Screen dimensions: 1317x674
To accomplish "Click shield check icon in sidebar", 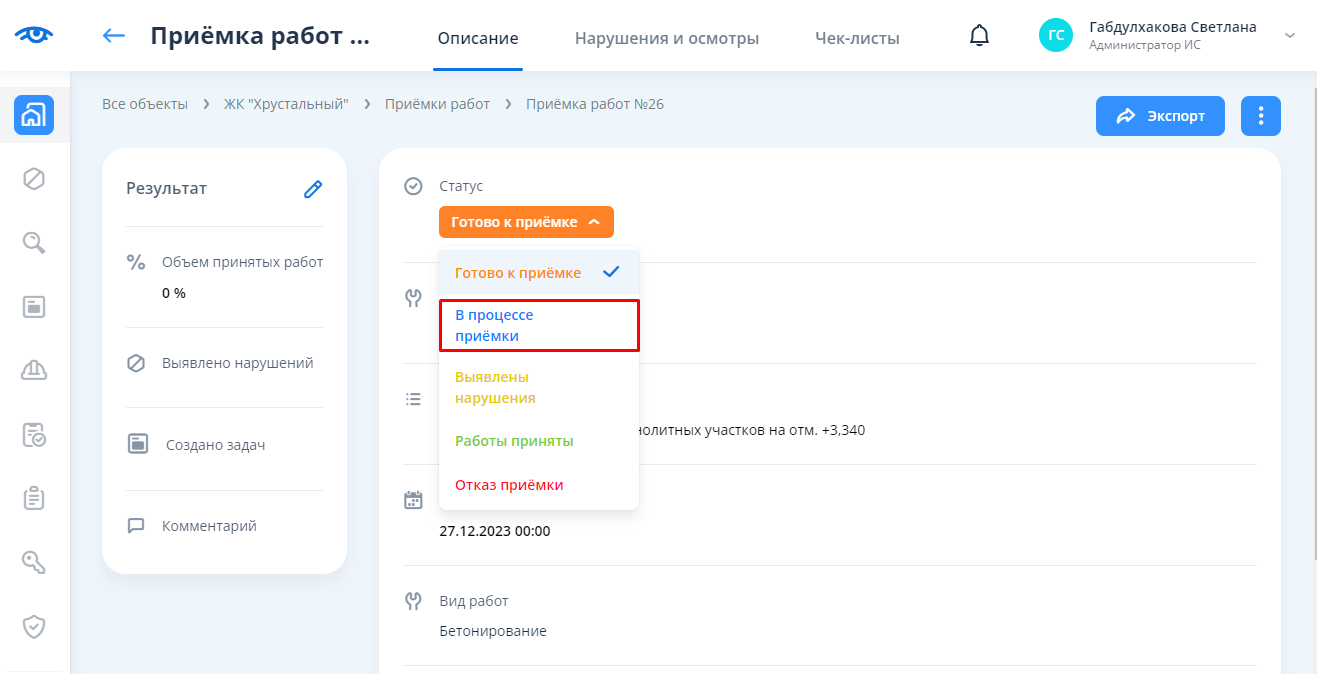I will pyautogui.click(x=34, y=626).
